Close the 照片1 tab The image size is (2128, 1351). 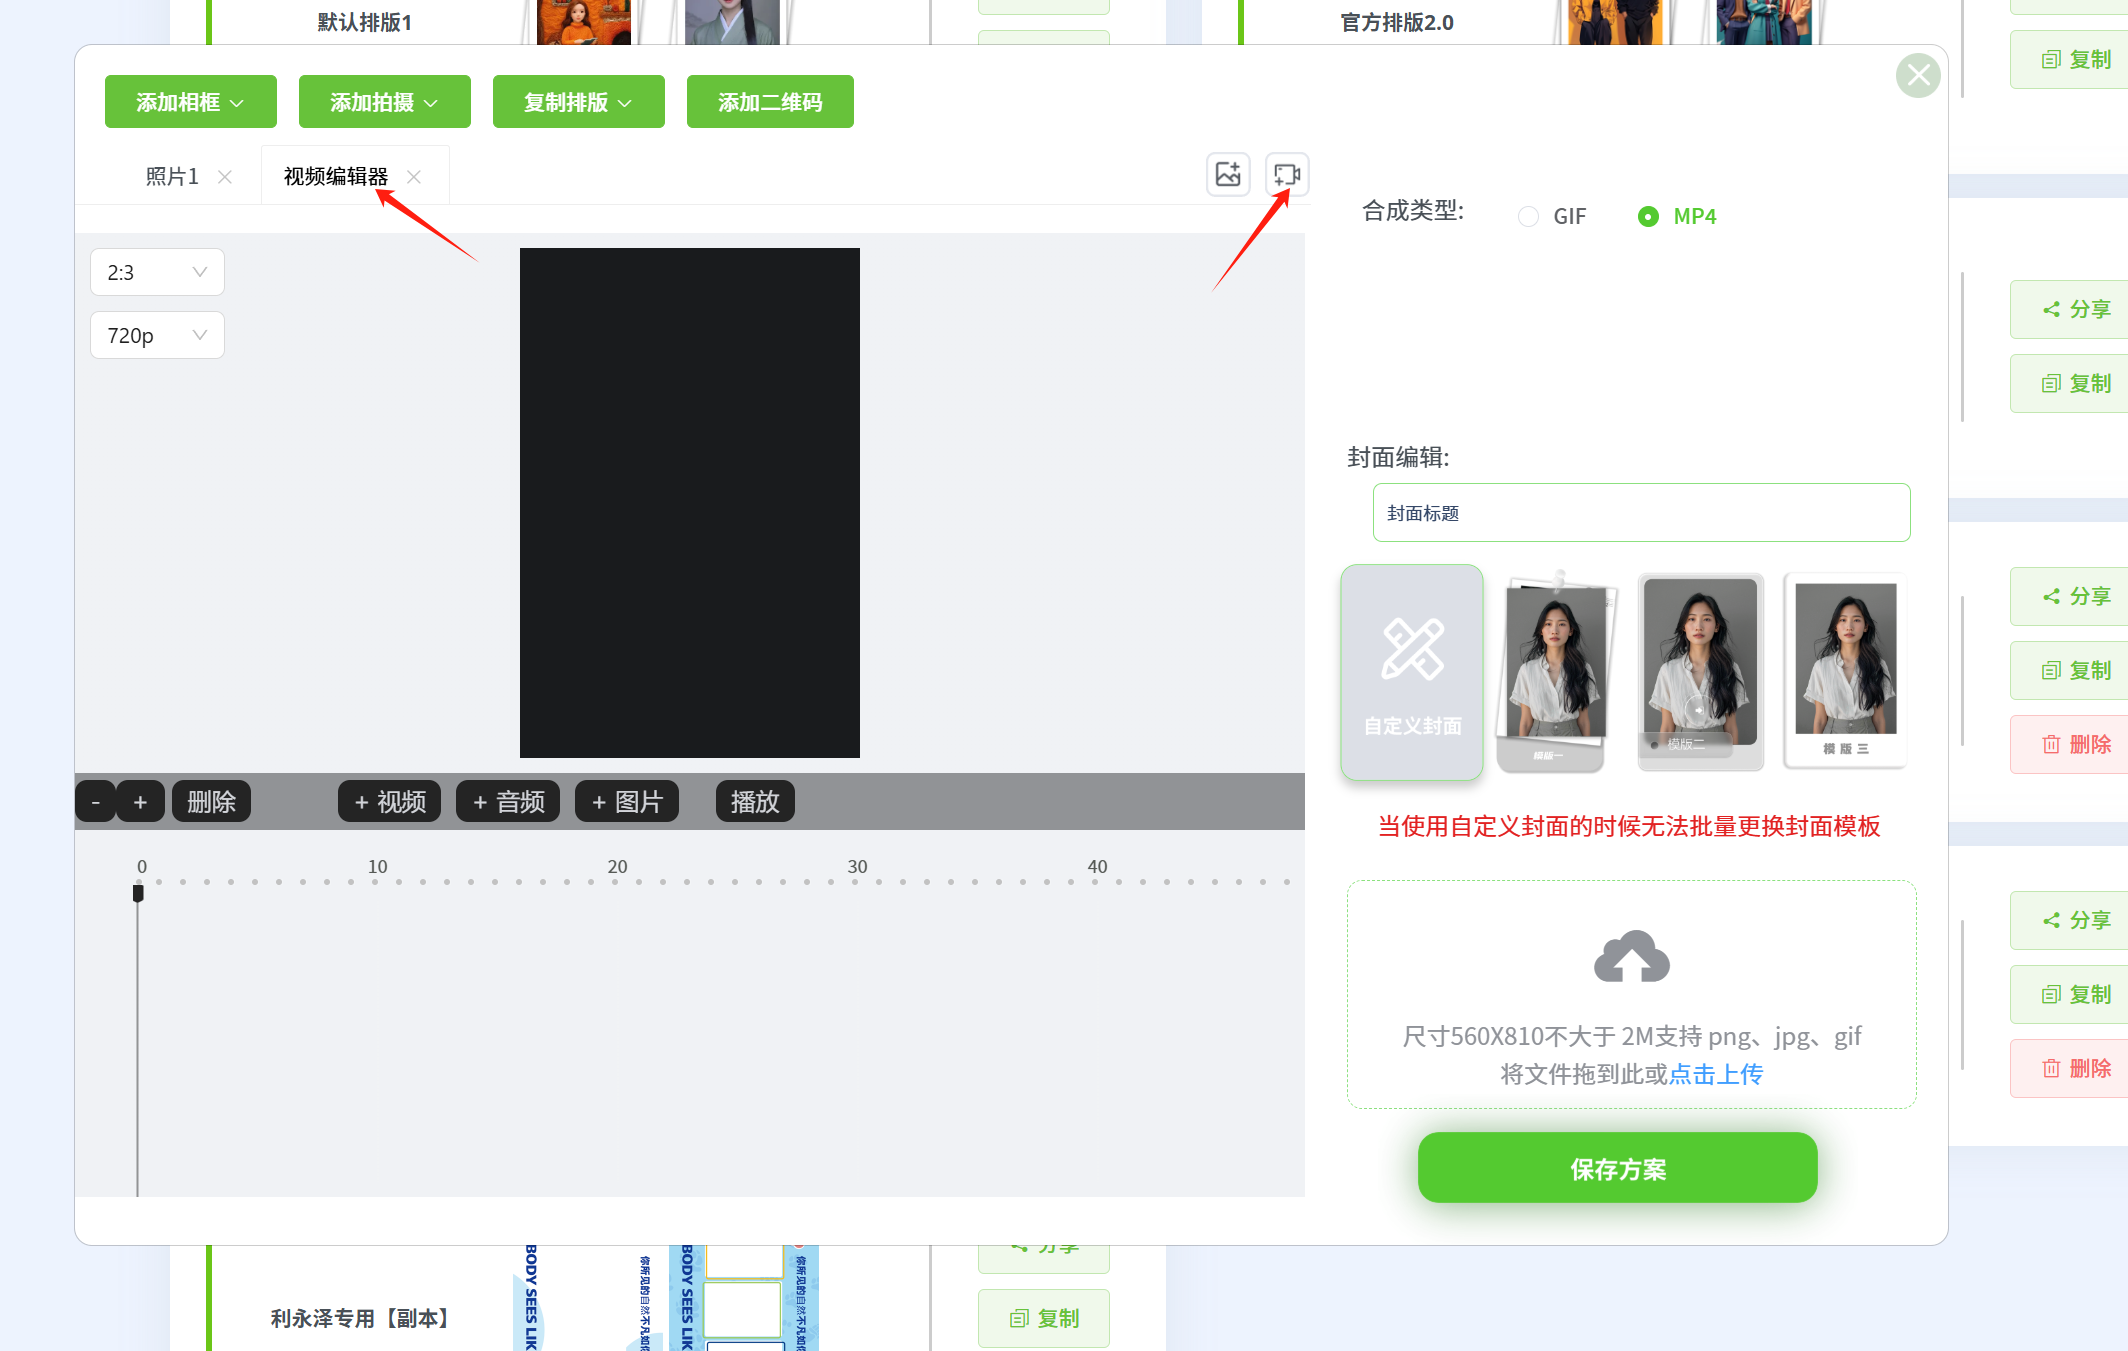point(225,177)
